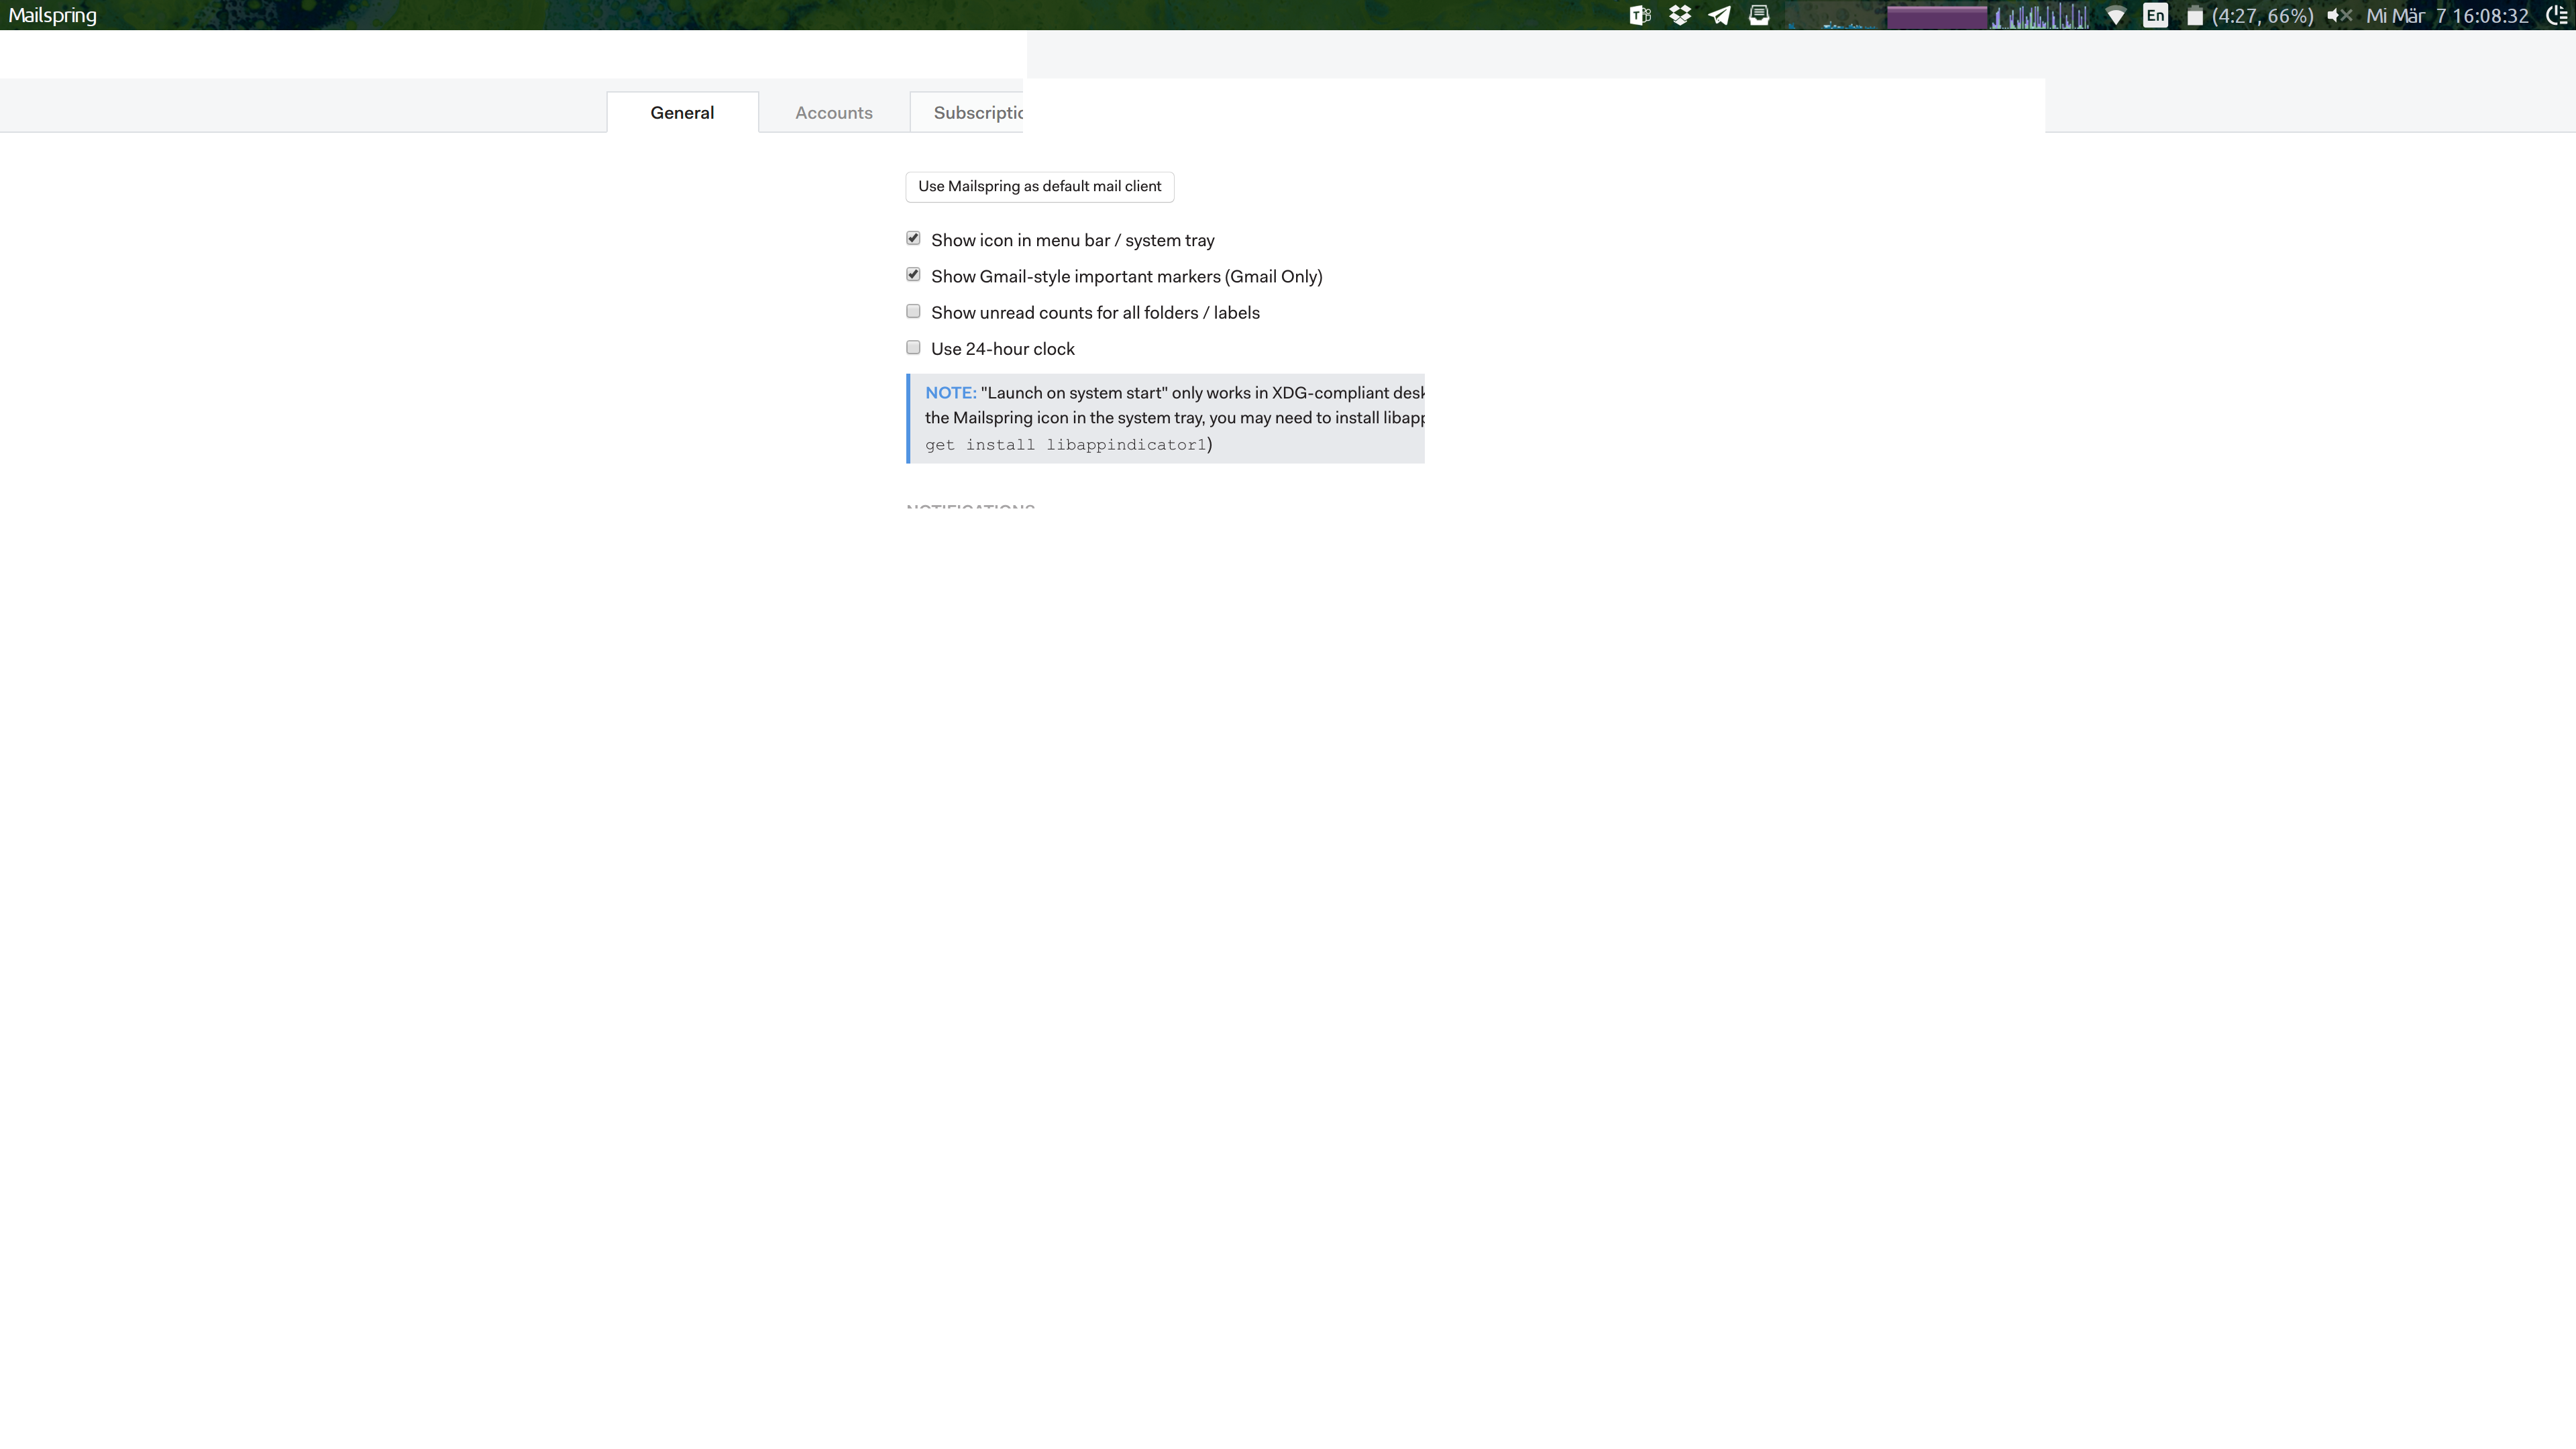The width and height of the screenshot is (2576, 1449).
Task: Unmute audio via the muted speaker icon
Action: click(2339, 15)
